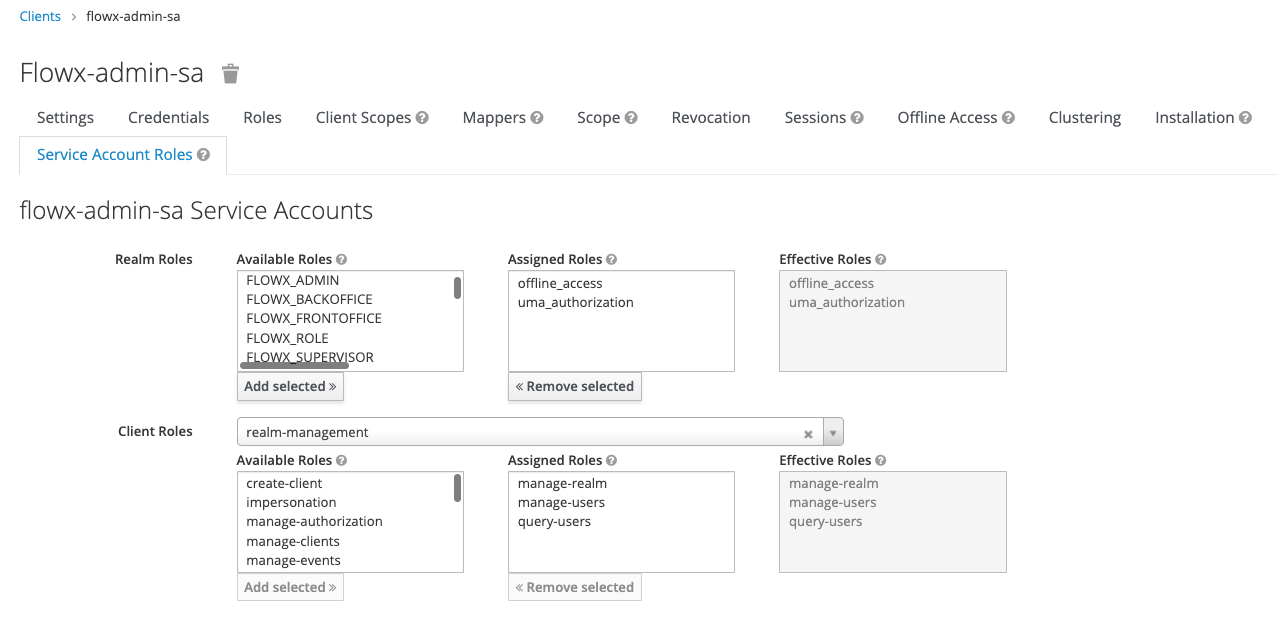View the Revocation tab
Viewport: 1286px width, 630px height.
coord(711,117)
